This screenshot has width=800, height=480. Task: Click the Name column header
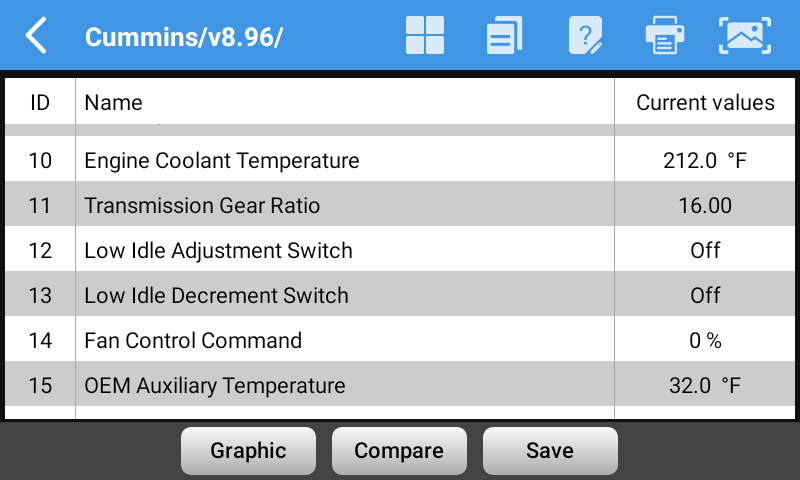(x=113, y=102)
